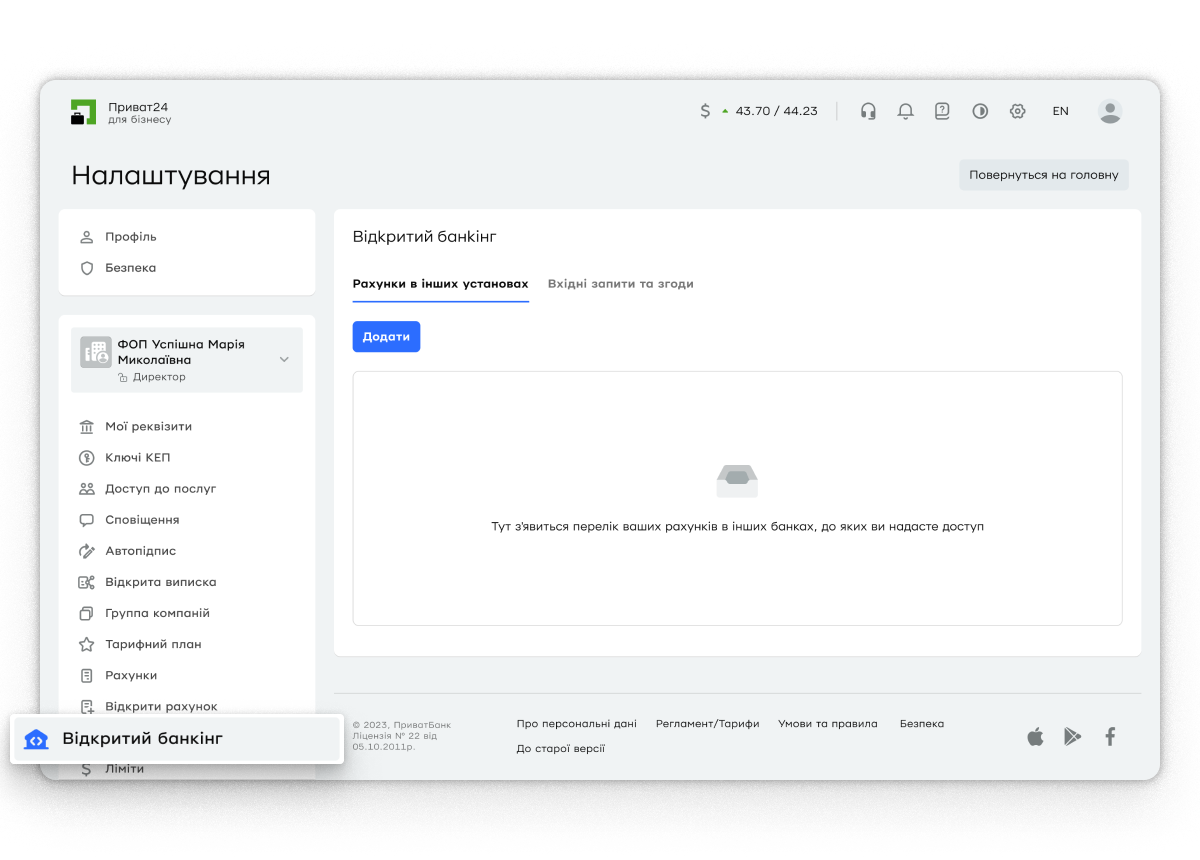1200x860 pixels.
Task: Open Мої реквізити
Action: 149,426
